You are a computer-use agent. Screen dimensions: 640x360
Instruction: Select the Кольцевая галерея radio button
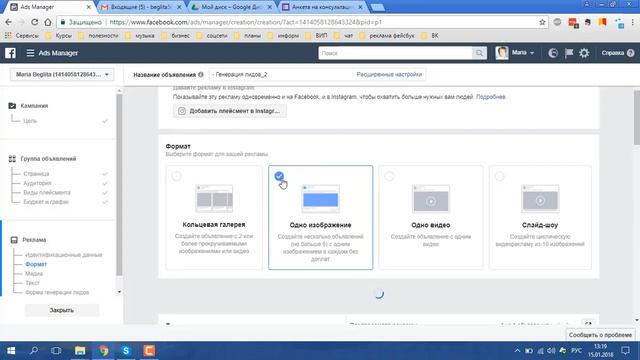click(x=176, y=176)
